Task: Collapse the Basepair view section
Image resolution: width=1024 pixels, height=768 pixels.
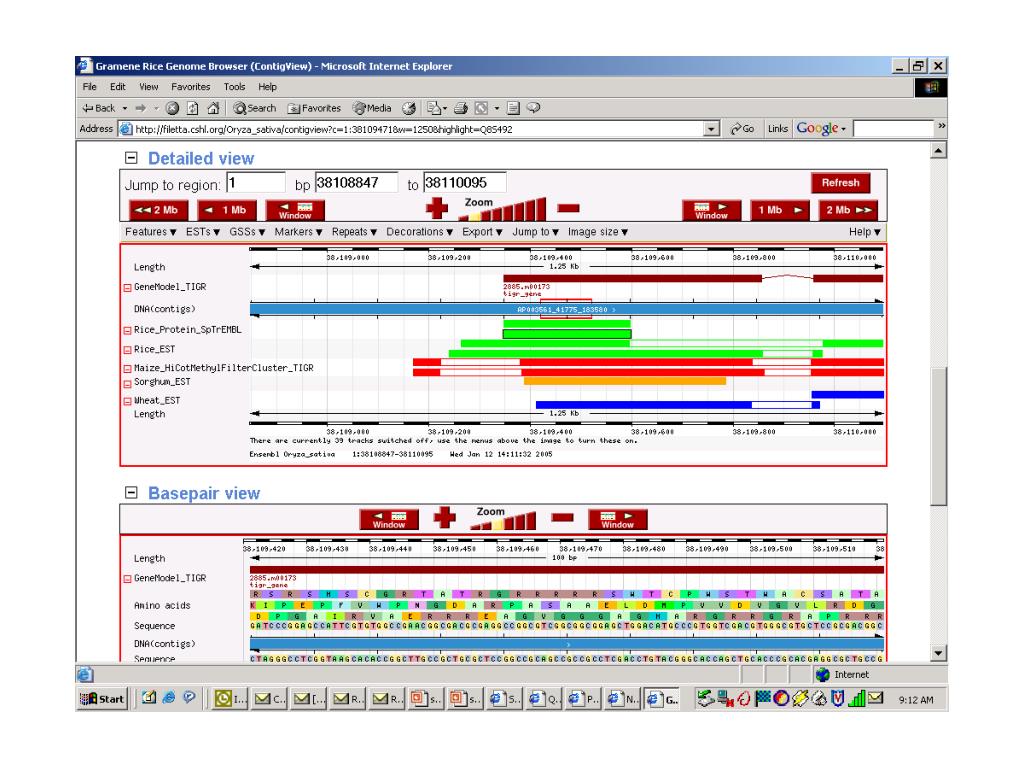Action: (131, 492)
